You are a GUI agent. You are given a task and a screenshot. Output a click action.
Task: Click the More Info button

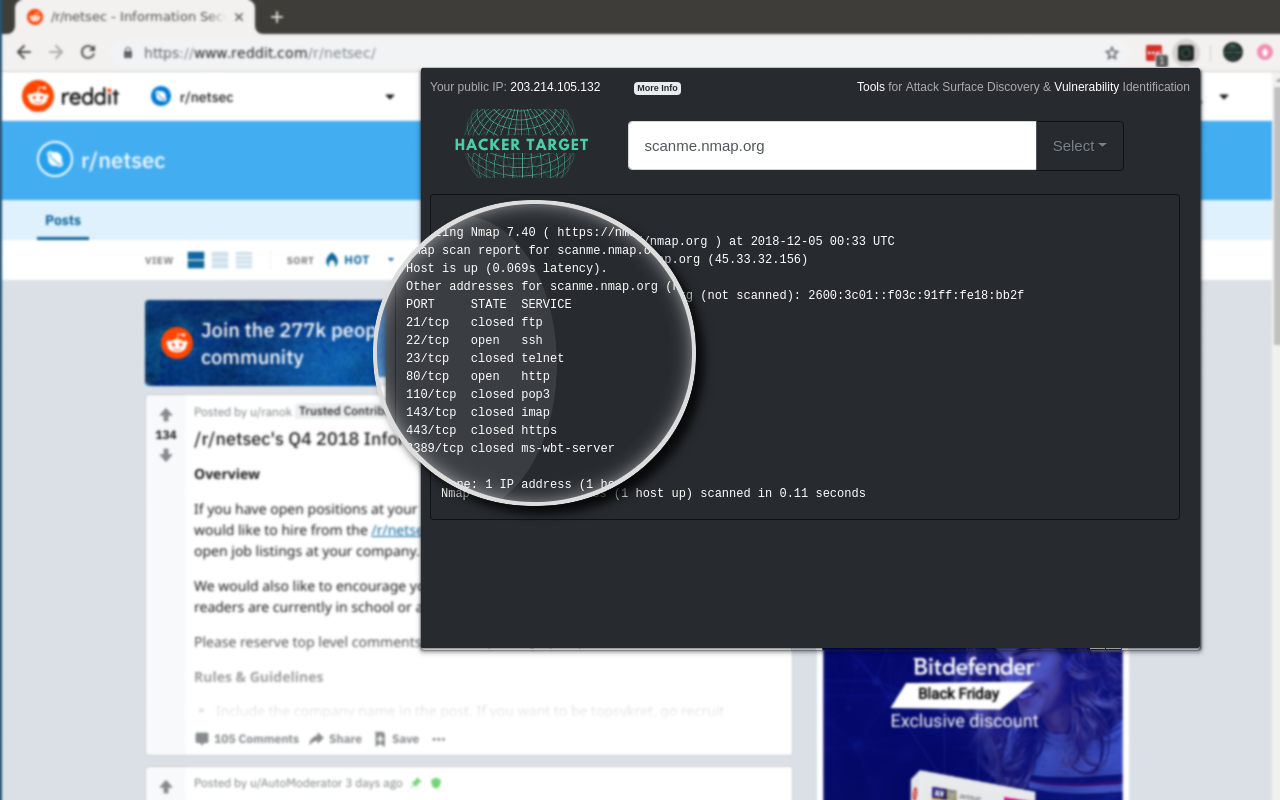(656, 88)
